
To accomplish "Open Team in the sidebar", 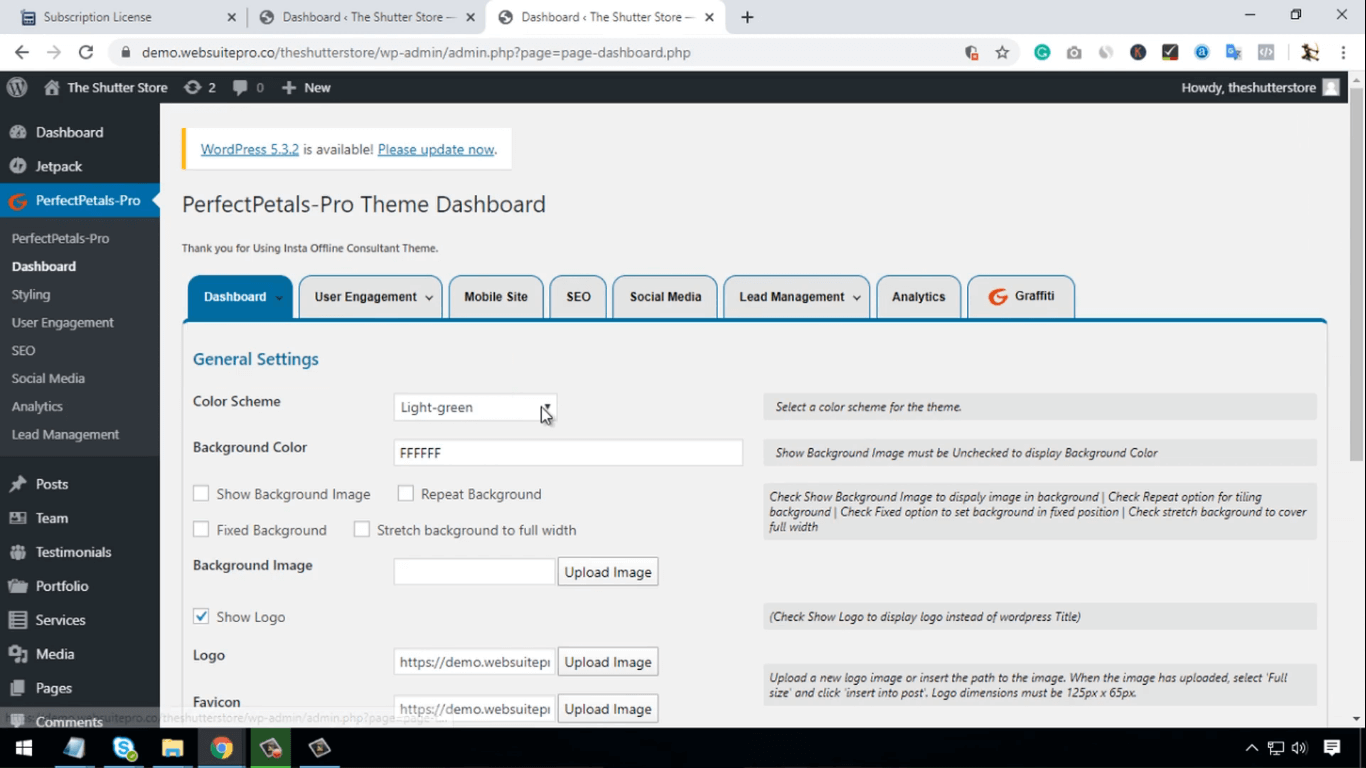I will pos(52,518).
